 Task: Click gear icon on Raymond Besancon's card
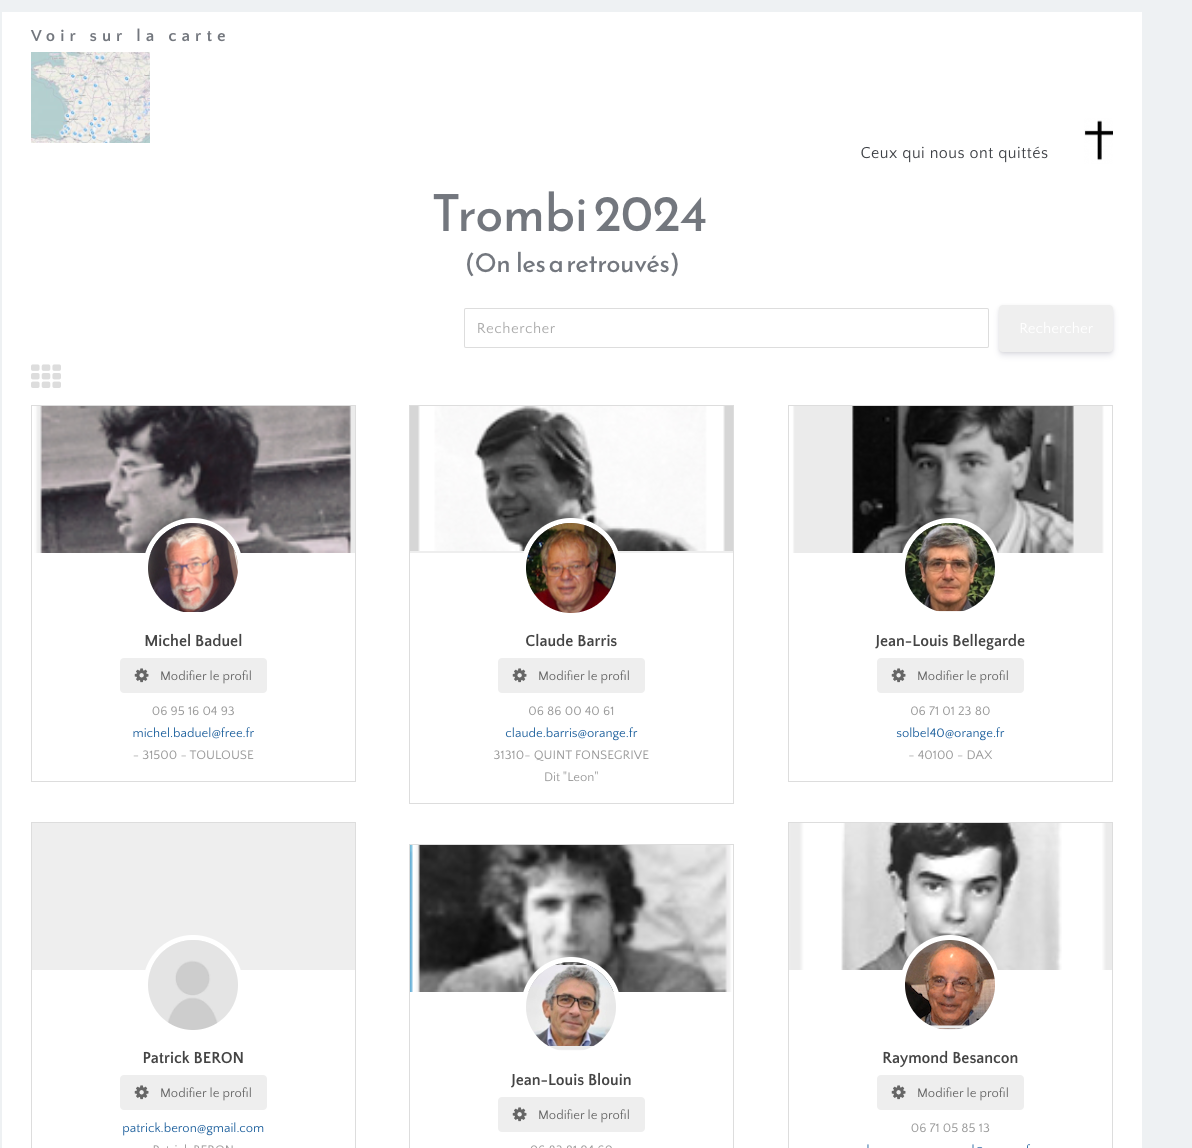(899, 1093)
